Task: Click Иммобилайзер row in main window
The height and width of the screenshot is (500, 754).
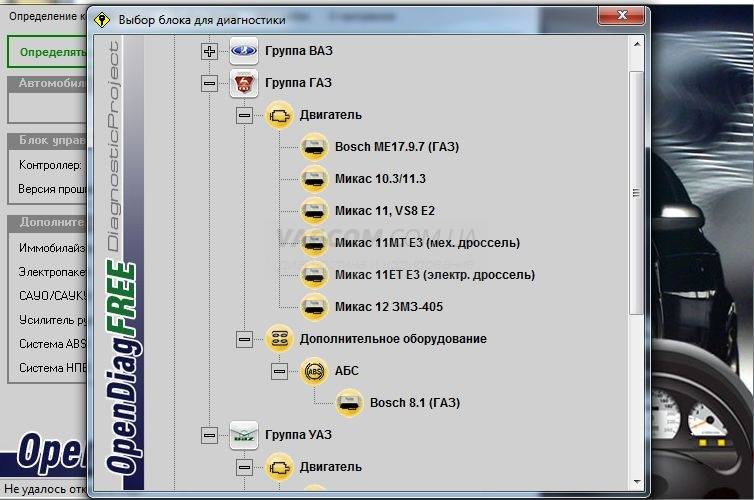Action: (52, 248)
